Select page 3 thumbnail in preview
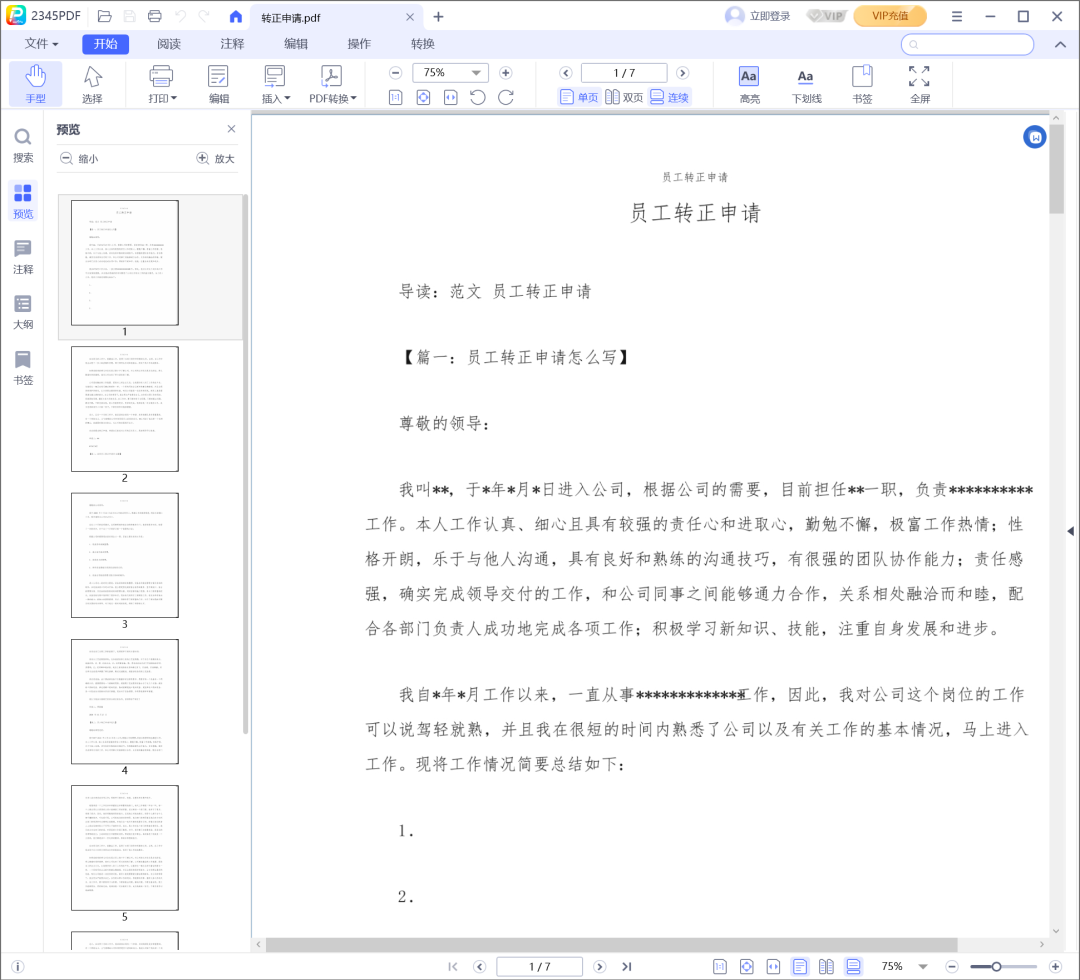This screenshot has width=1080, height=980. click(x=125, y=555)
